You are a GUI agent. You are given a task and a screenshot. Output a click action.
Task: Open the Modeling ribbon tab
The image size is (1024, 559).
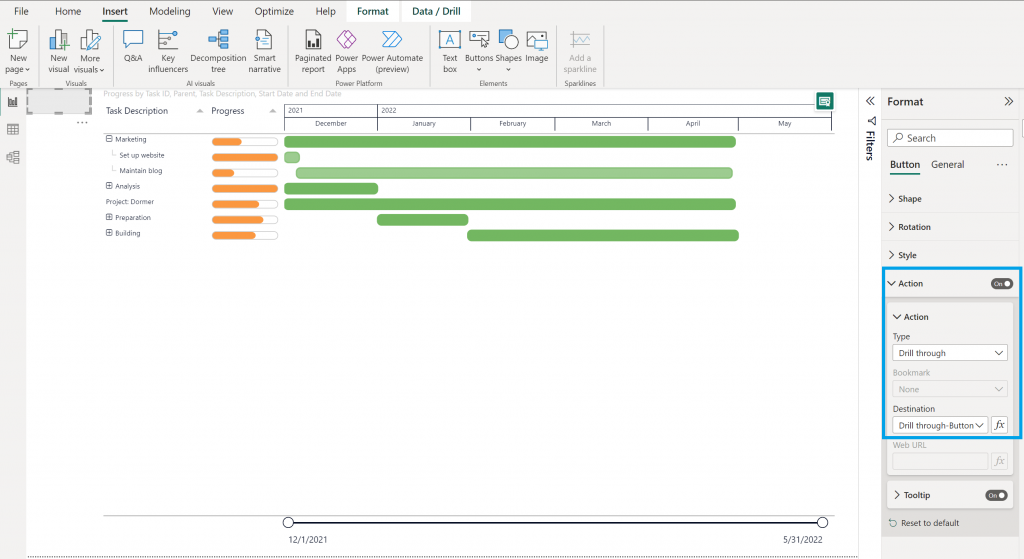(x=170, y=11)
